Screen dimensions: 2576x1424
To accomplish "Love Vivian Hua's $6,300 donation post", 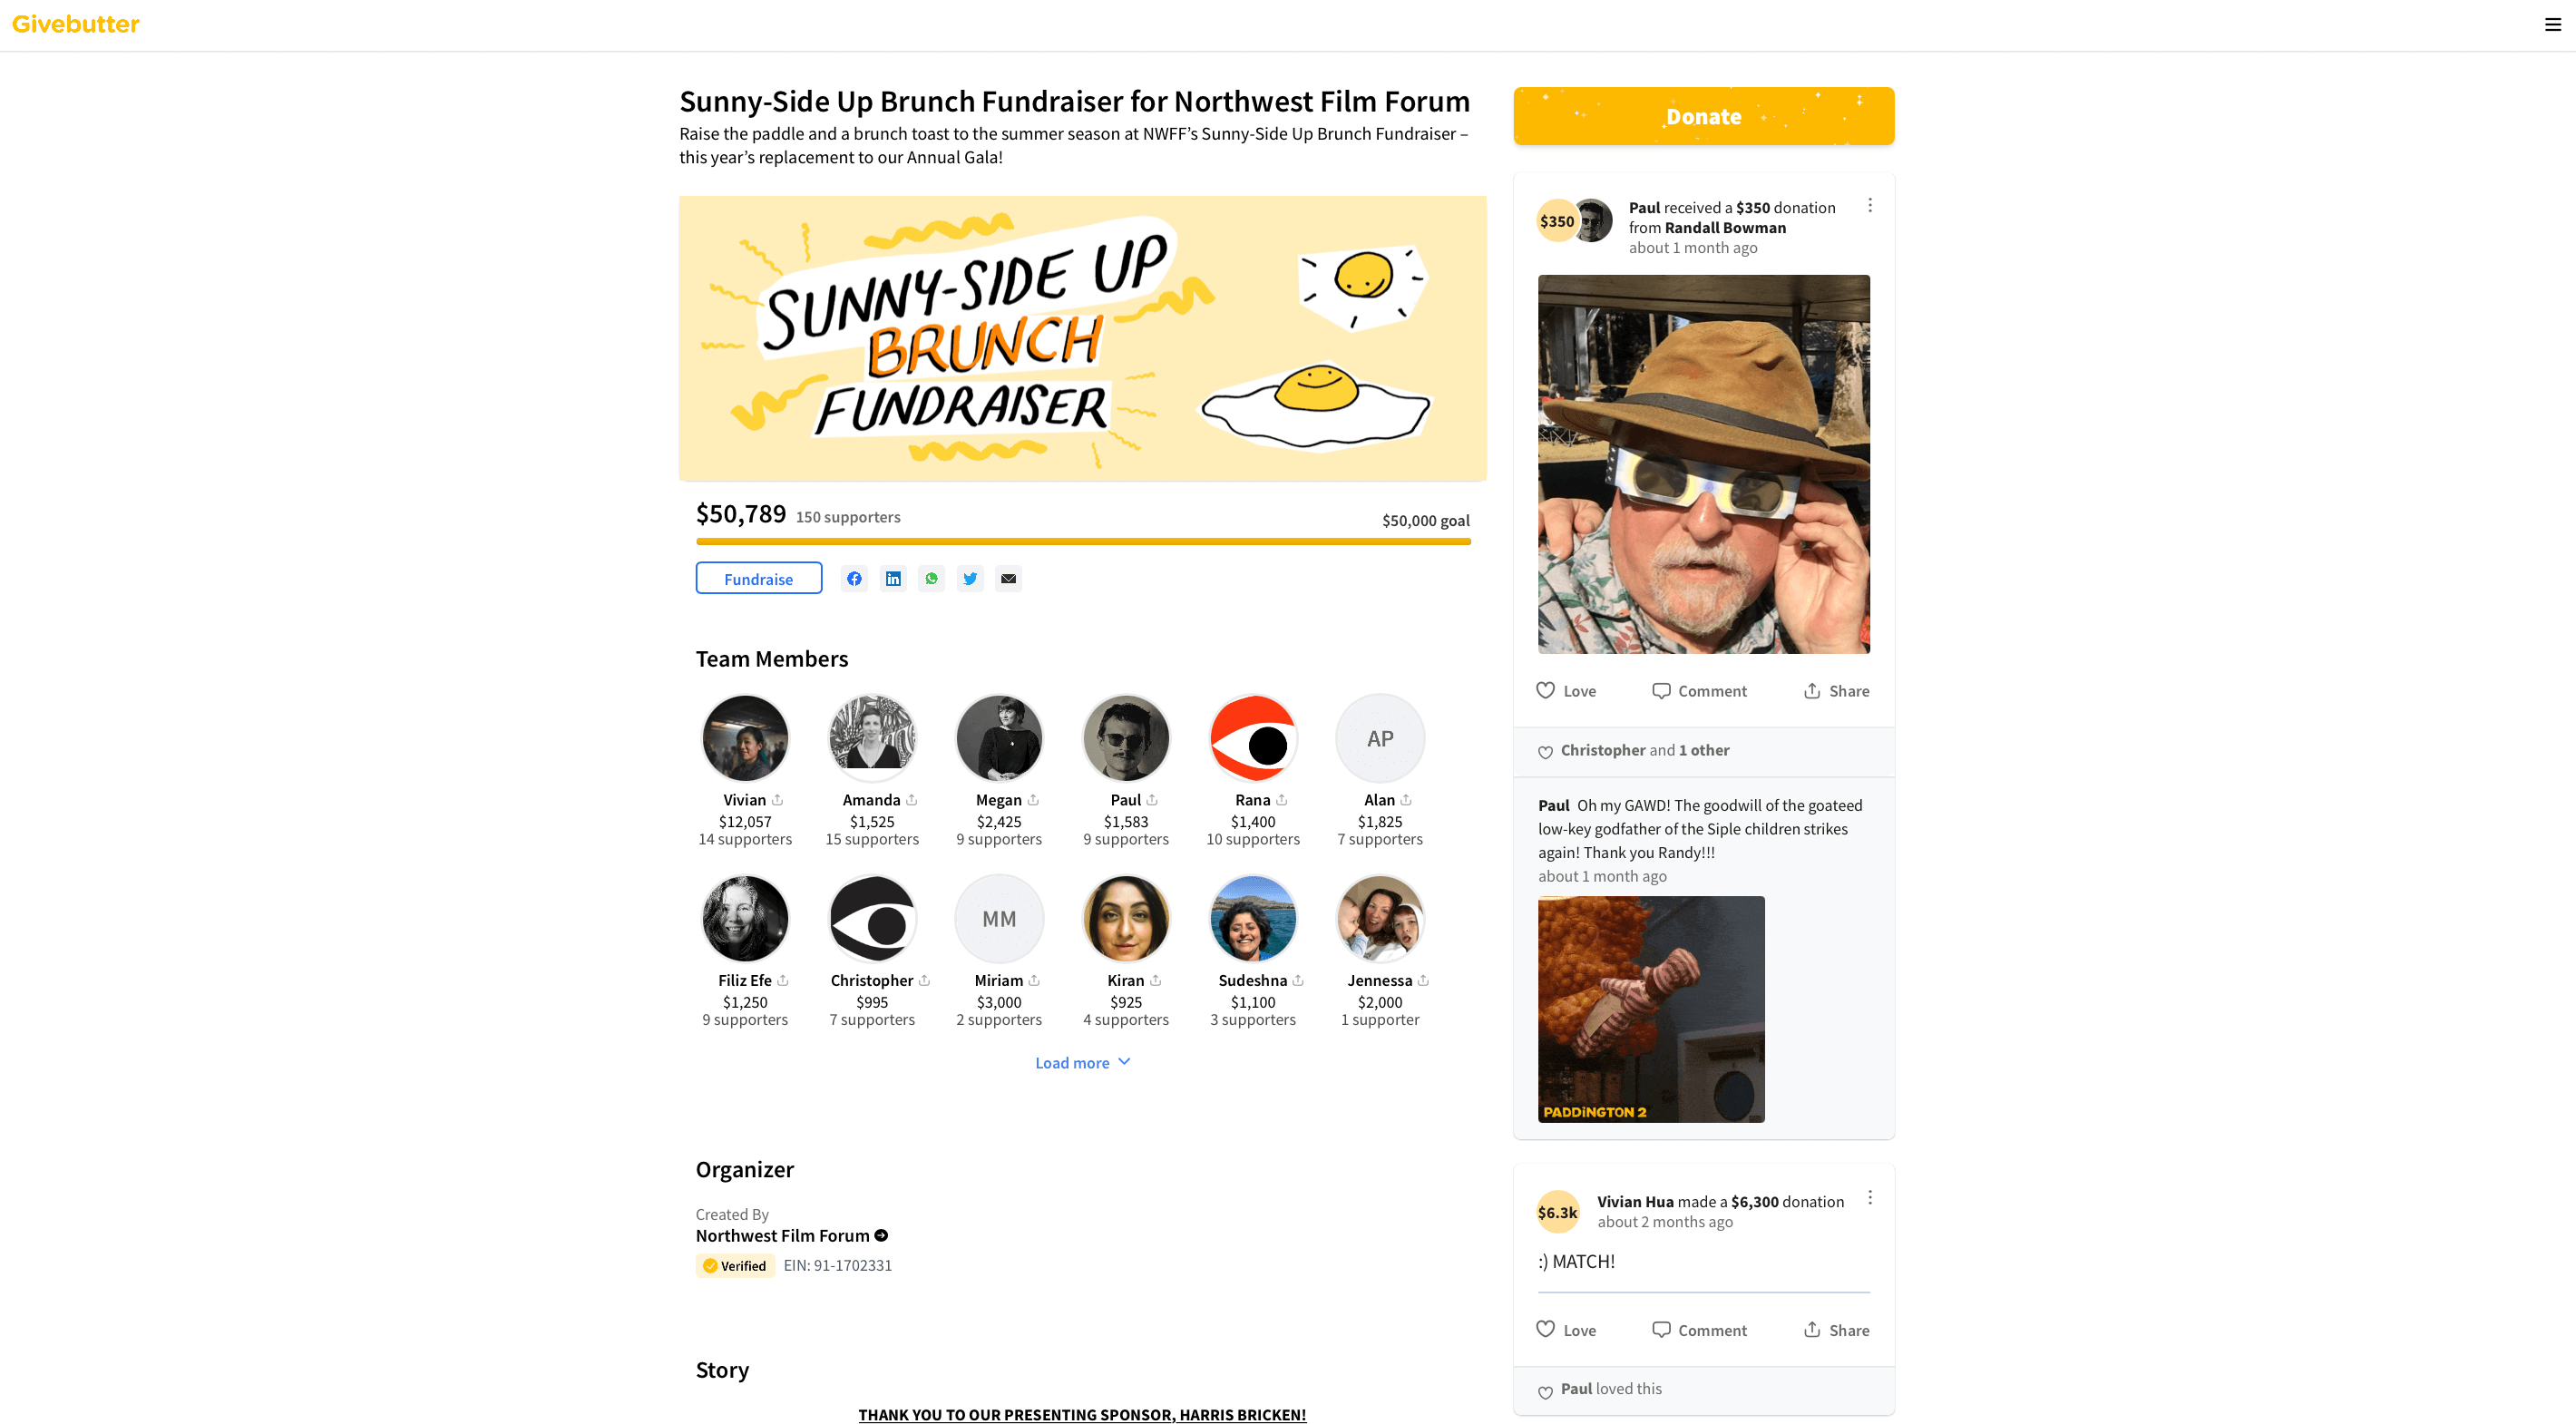I will (x=1566, y=1329).
